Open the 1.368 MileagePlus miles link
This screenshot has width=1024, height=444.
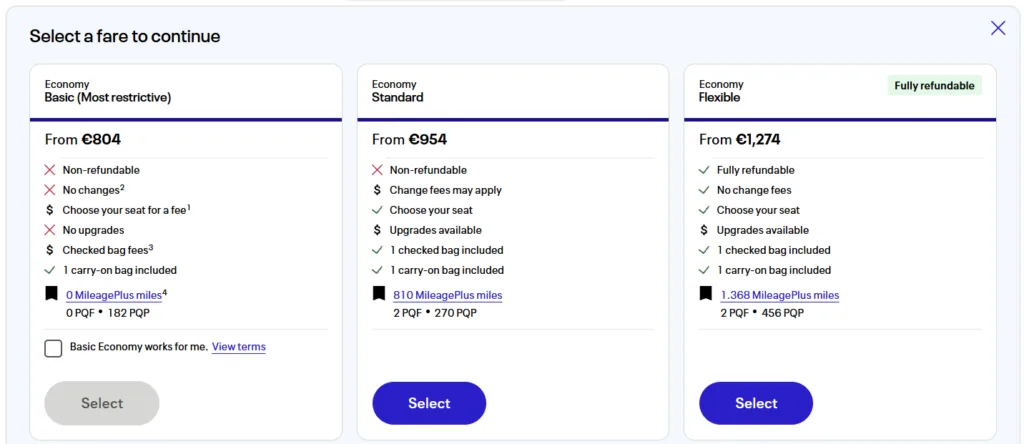780,295
